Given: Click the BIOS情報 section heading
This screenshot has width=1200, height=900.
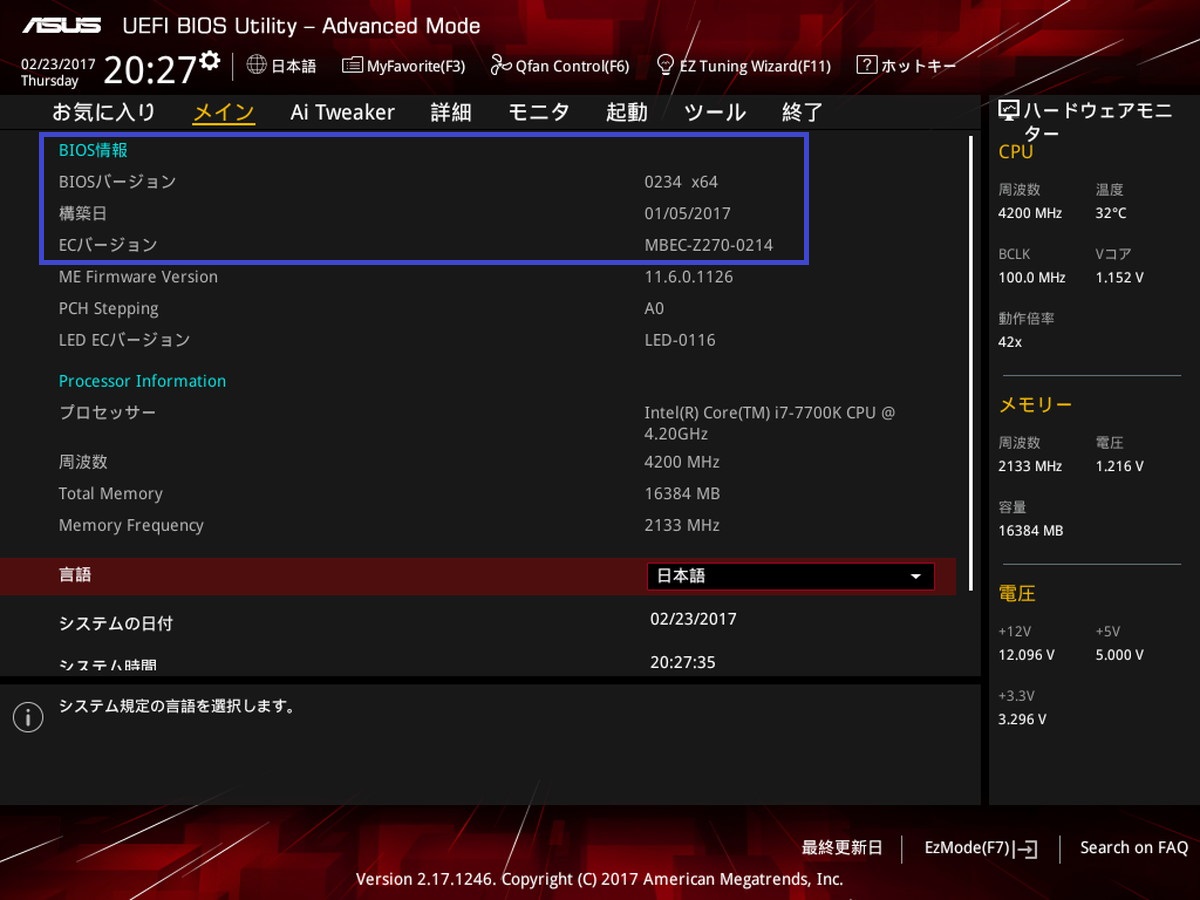Looking at the screenshot, I should pos(93,150).
